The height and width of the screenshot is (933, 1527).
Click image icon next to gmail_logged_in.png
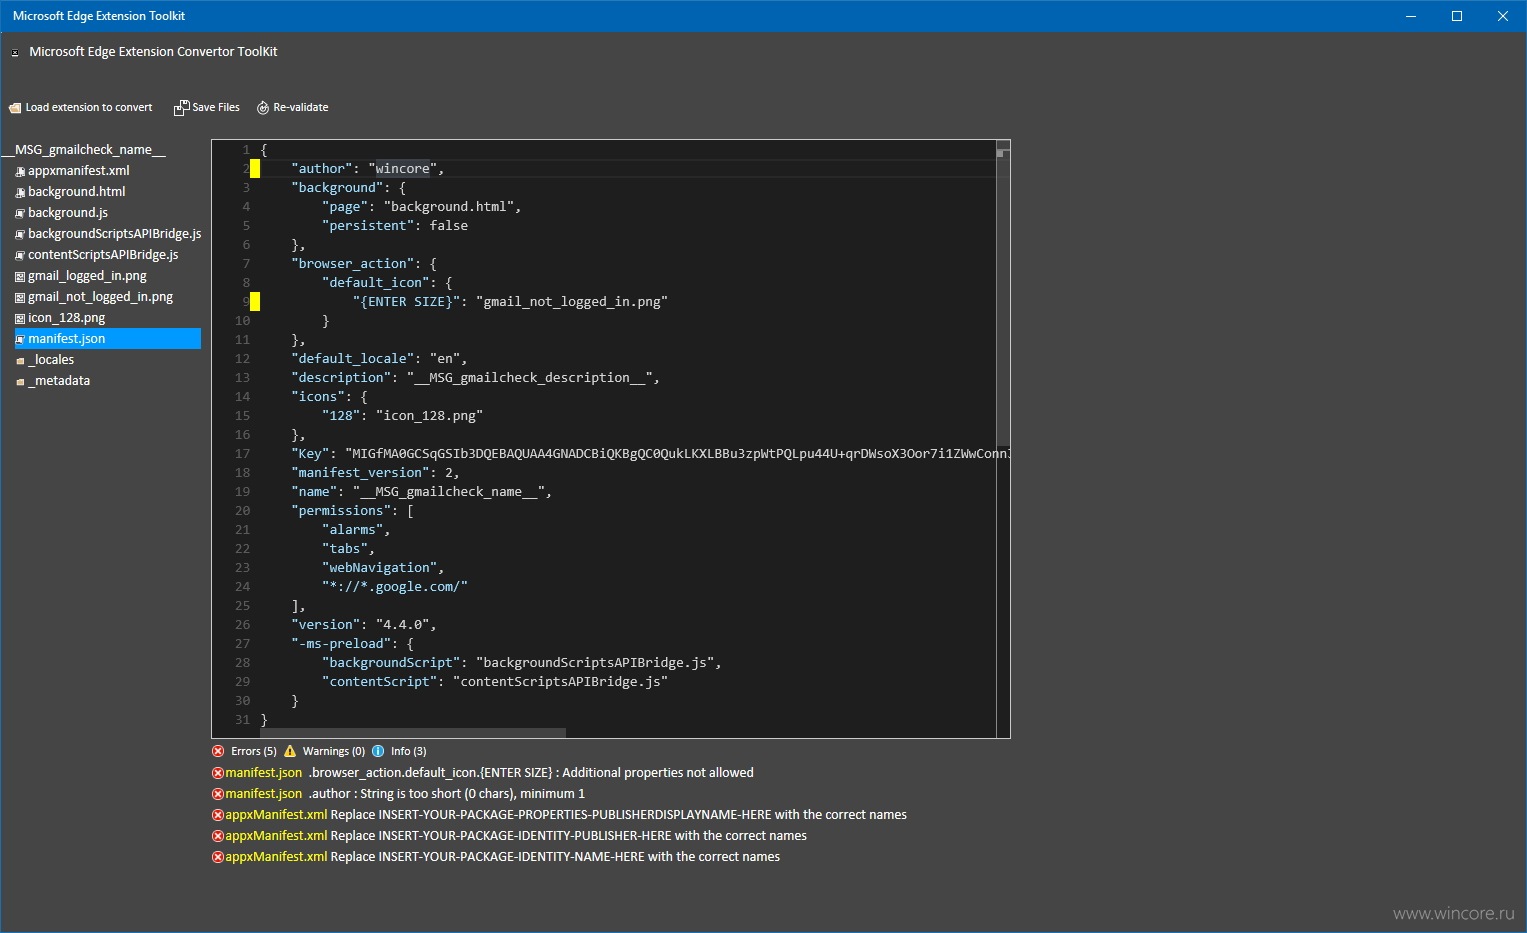20,277
